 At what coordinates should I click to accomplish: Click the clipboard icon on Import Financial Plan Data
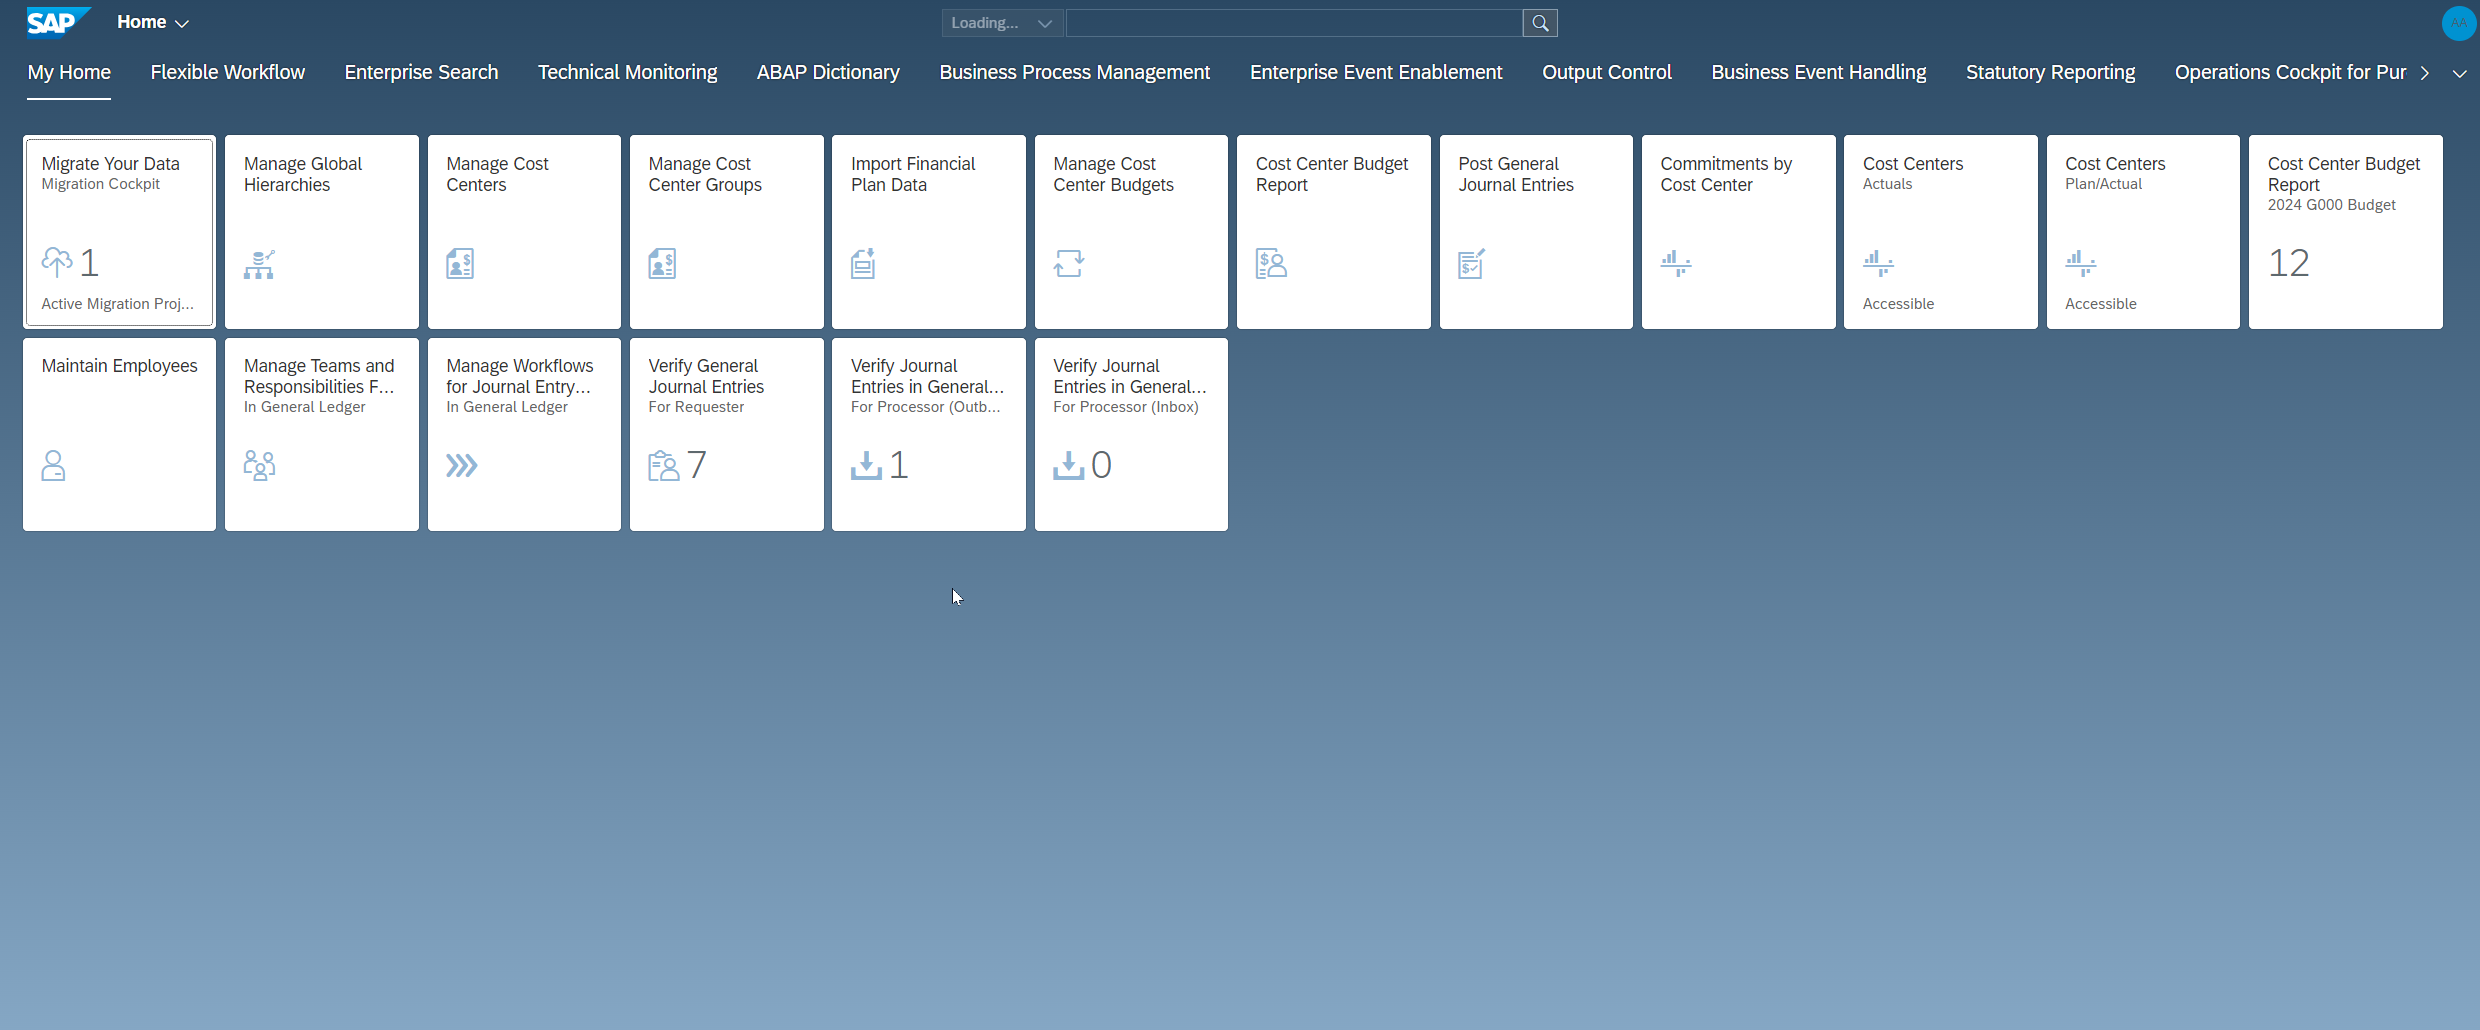[x=864, y=264]
